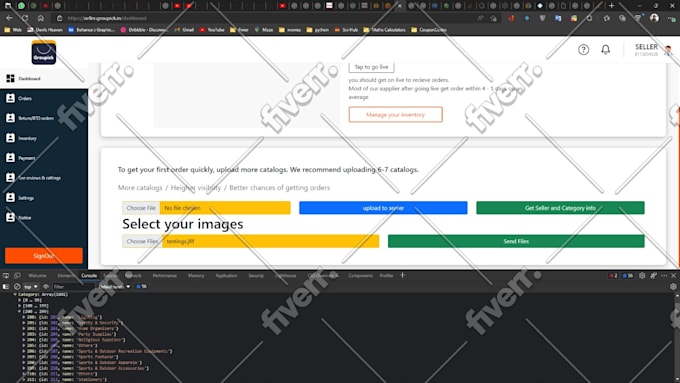
Task: Open the Default levels dropdown
Action: coord(114,286)
